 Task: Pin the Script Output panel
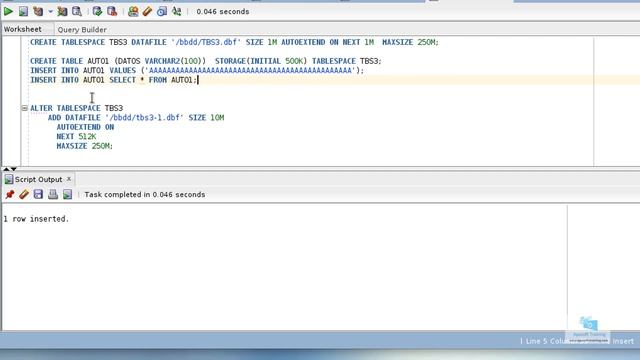9,194
